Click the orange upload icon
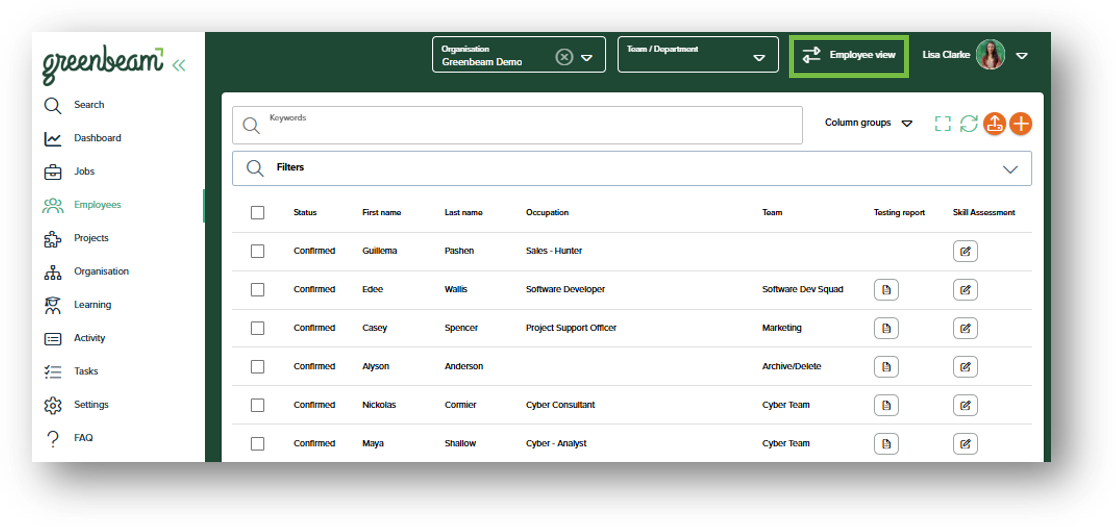The image size is (1116, 527). pos(994,123)
